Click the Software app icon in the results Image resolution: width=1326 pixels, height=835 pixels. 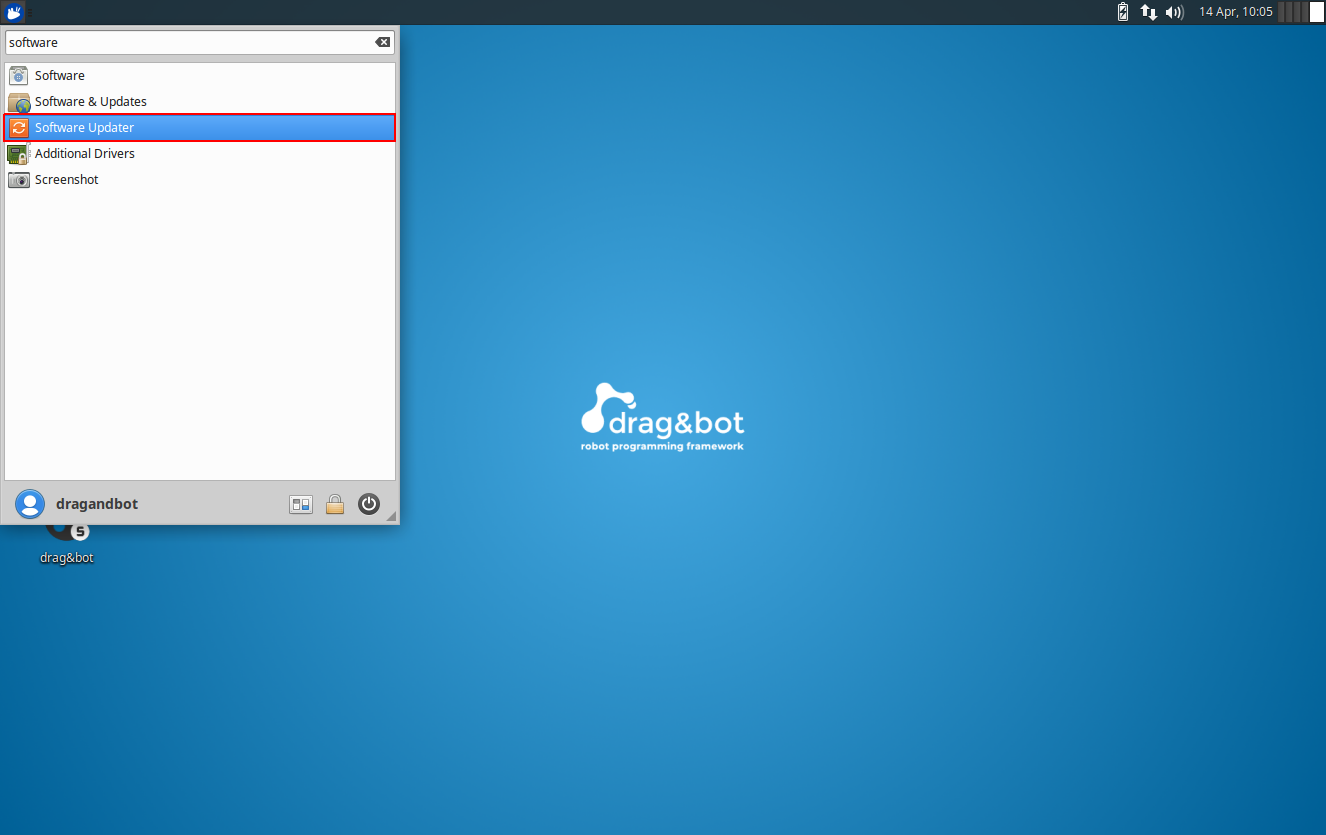(18, 76)
